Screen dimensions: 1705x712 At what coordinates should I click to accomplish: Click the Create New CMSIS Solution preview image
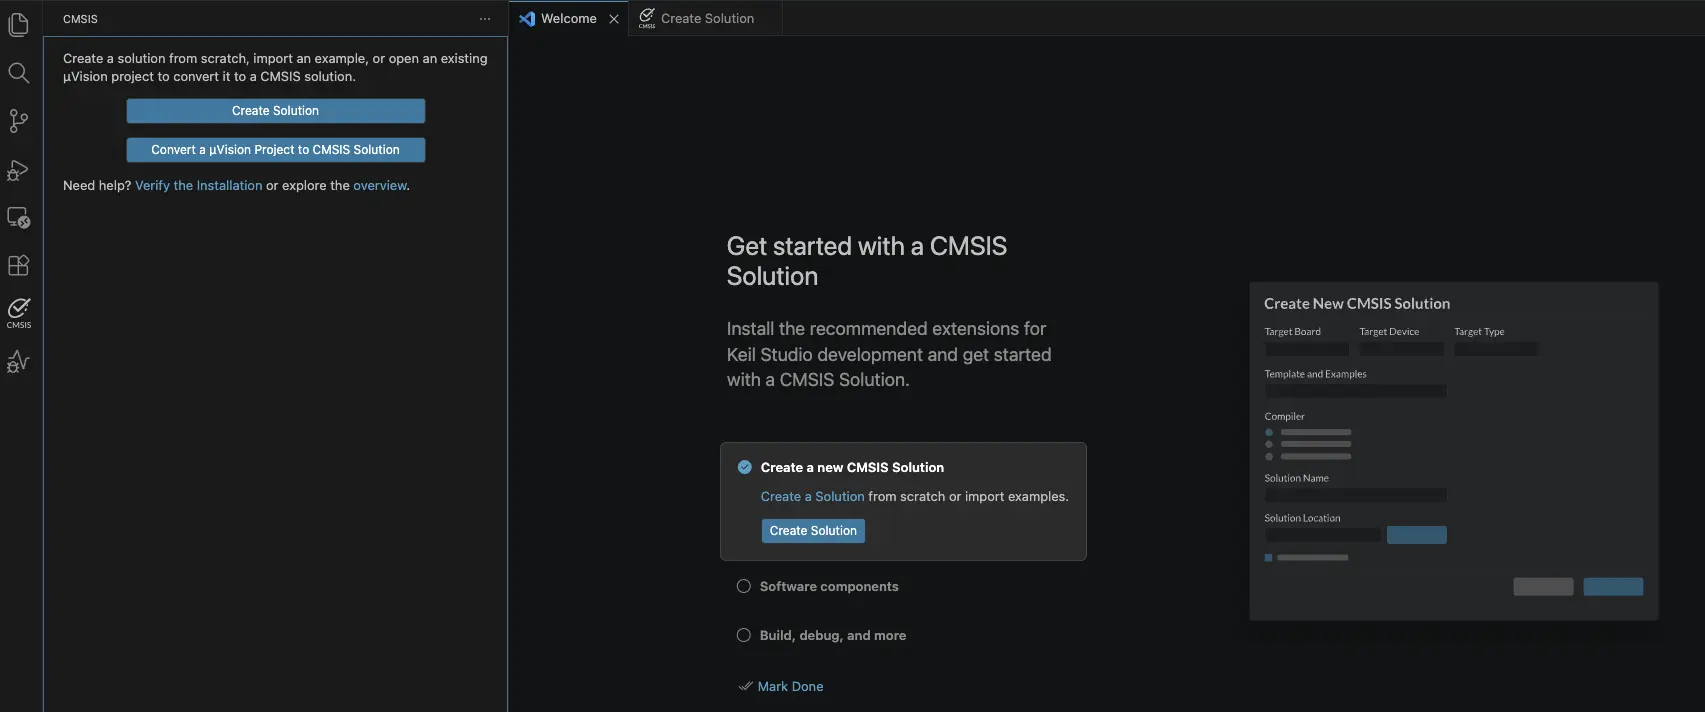click(x=1454, y=451)
